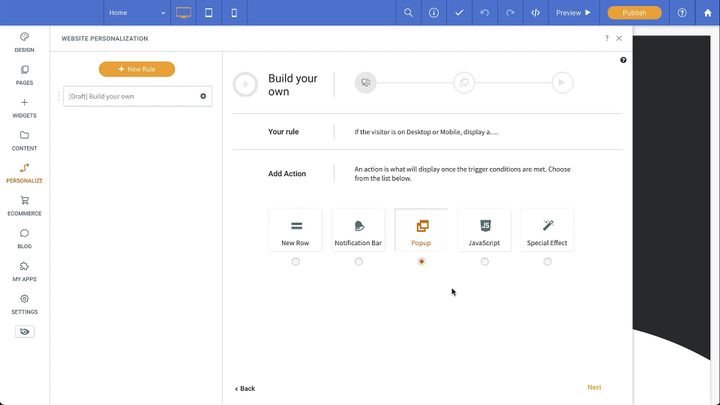This screenshot has height=405, width=720.
Task: Open gear settings for draft rule
Action: (x=203, y=96)
